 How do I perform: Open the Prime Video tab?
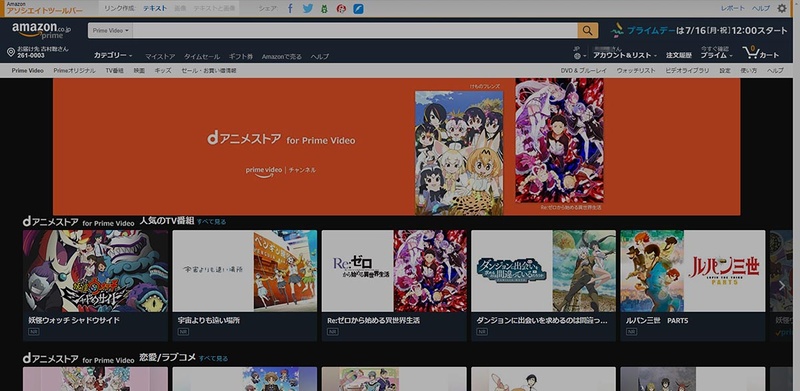28,70
